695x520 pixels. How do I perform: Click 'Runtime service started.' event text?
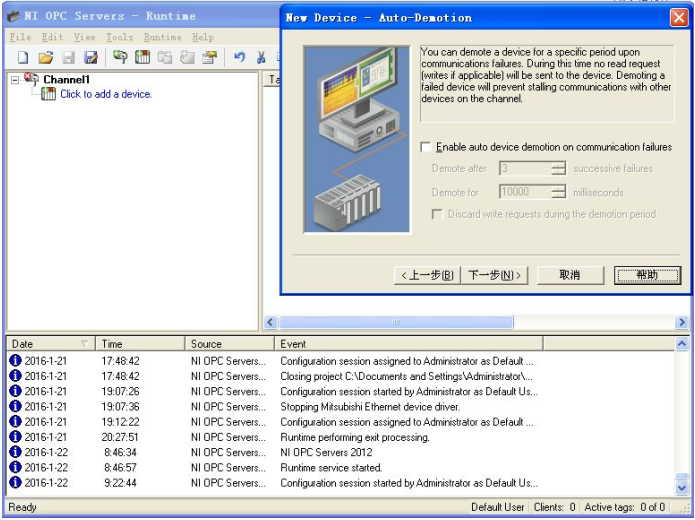tap(331, 467)
